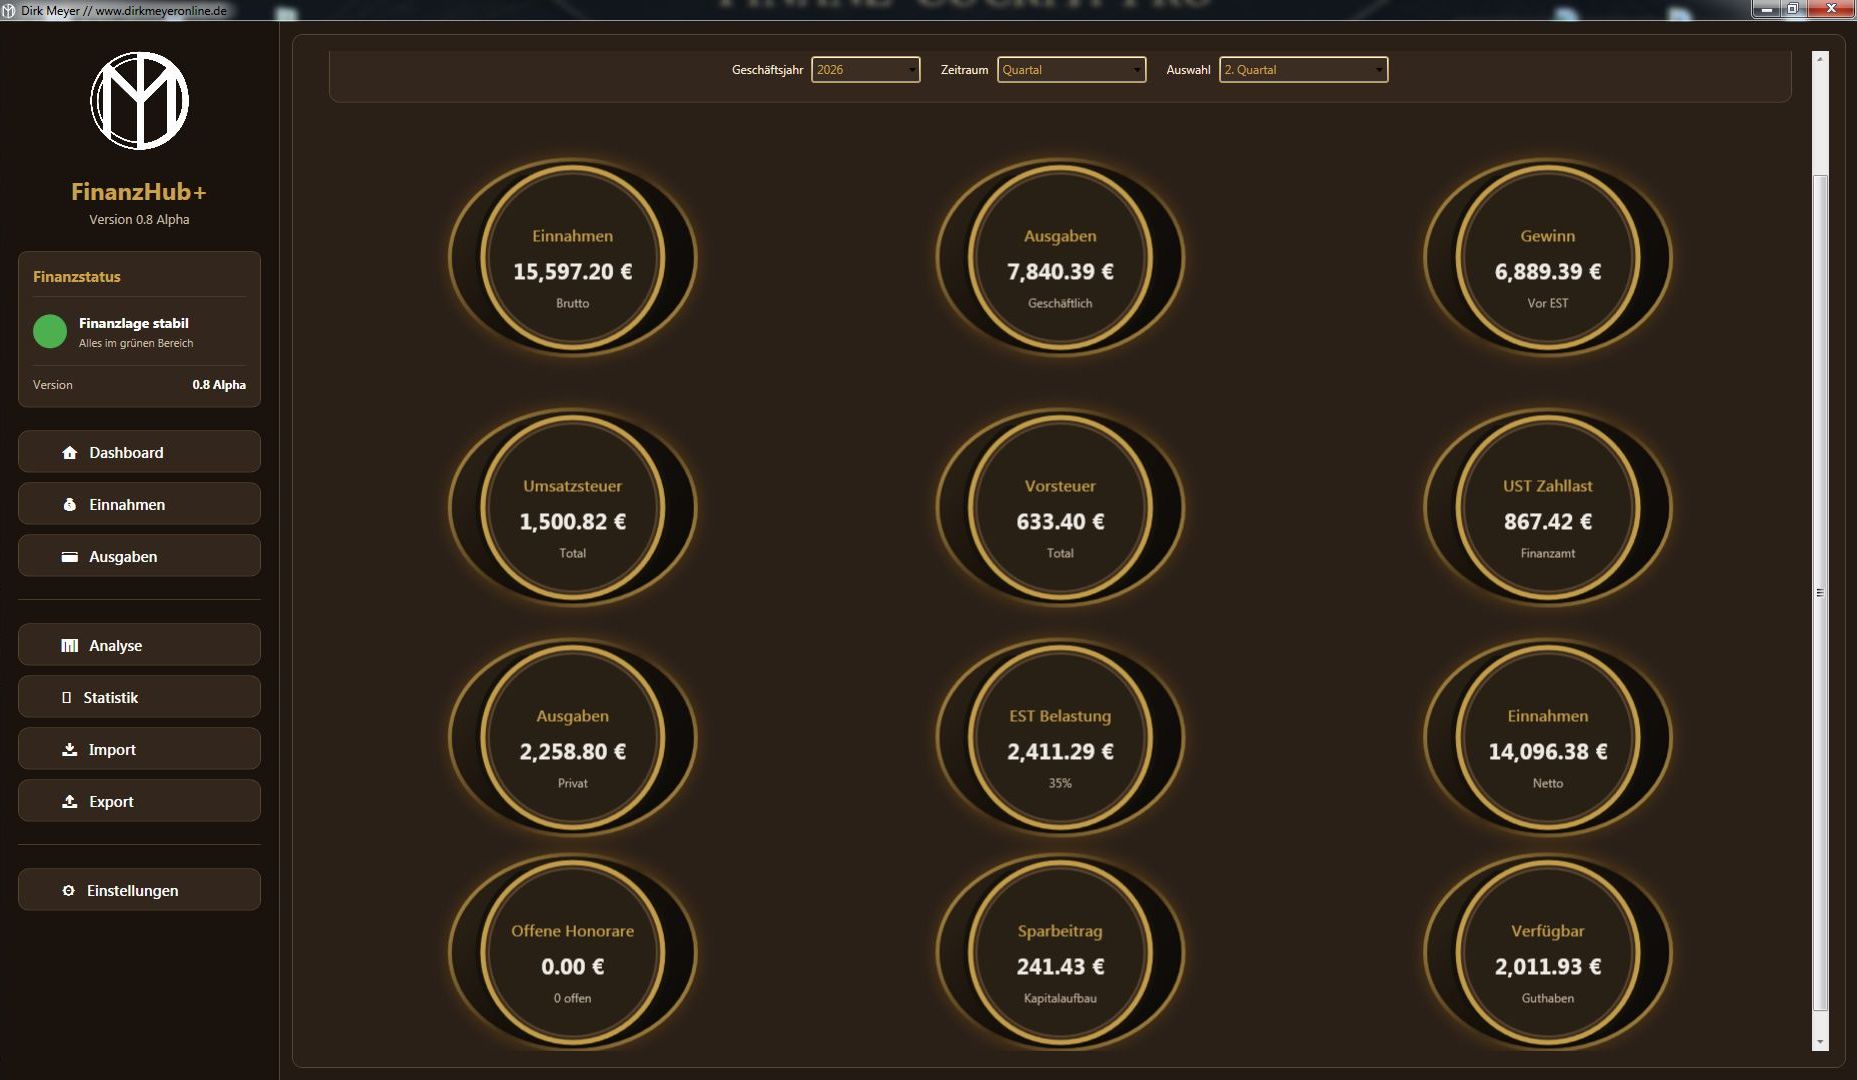Click the window title bar app icon
This screenshot has width=1857, height=1080.
click(9, 11)
